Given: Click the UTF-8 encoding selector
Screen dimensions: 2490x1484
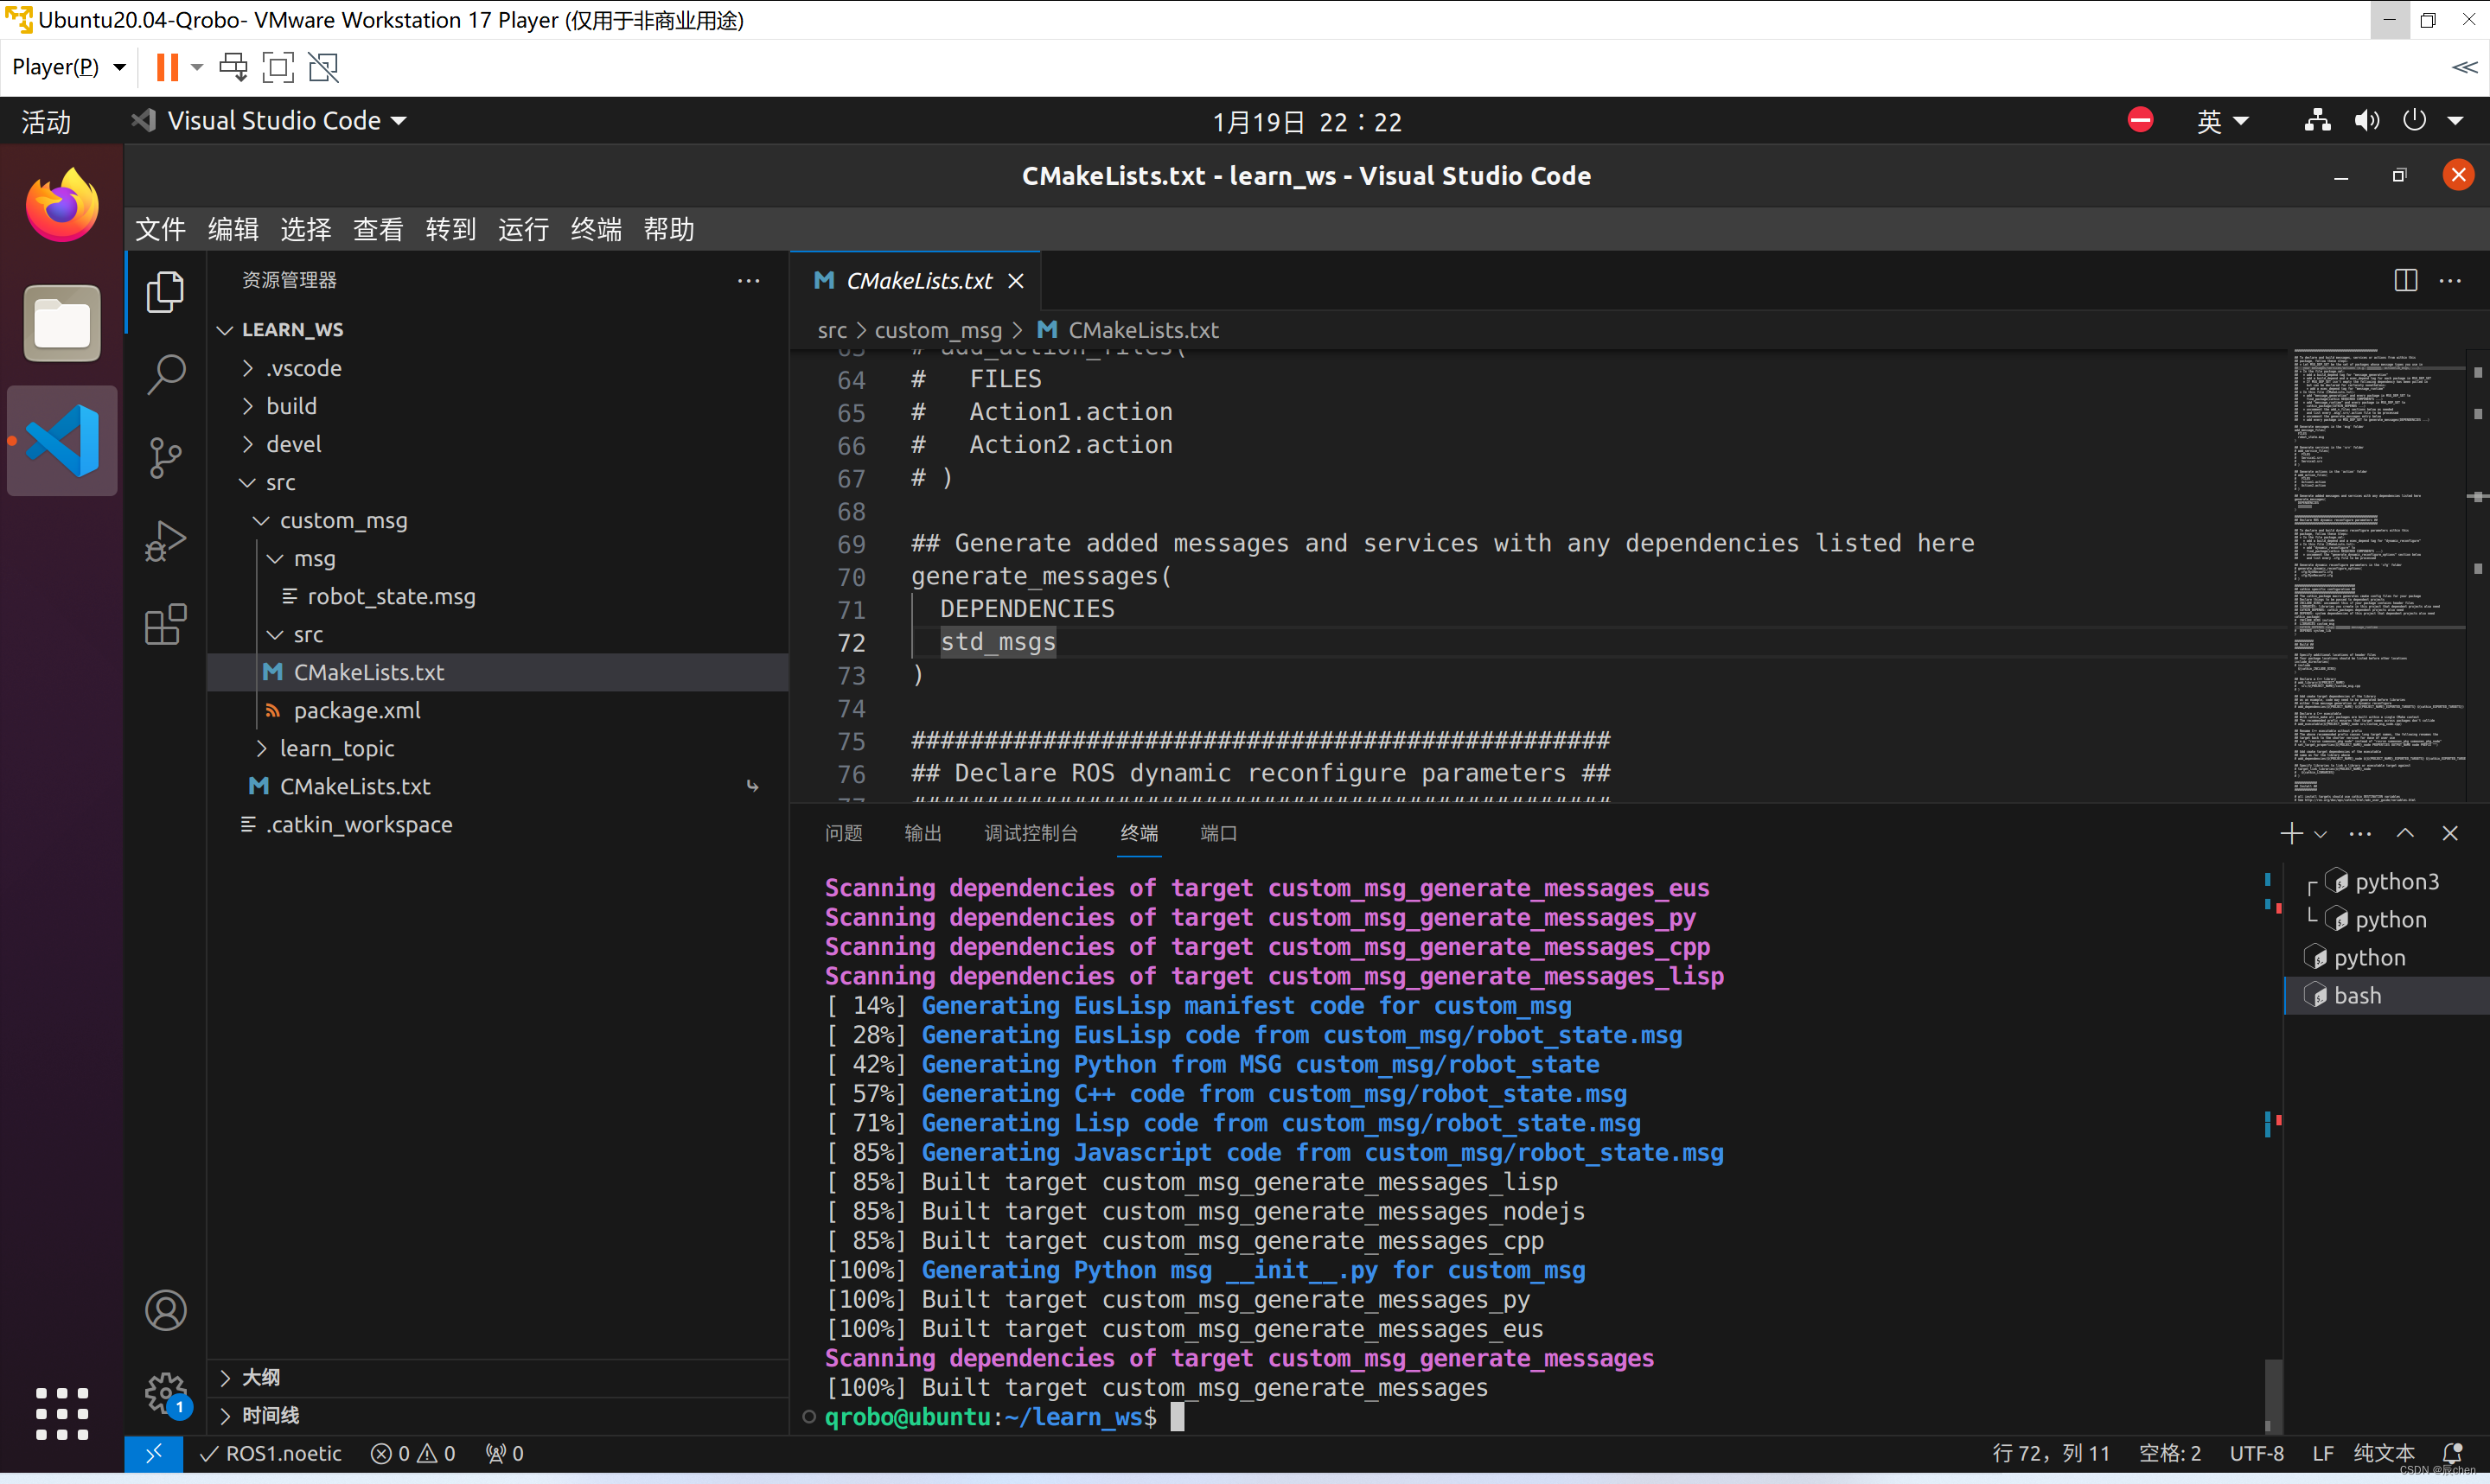Looking at the screenshot, I should click(2256, 1453).
